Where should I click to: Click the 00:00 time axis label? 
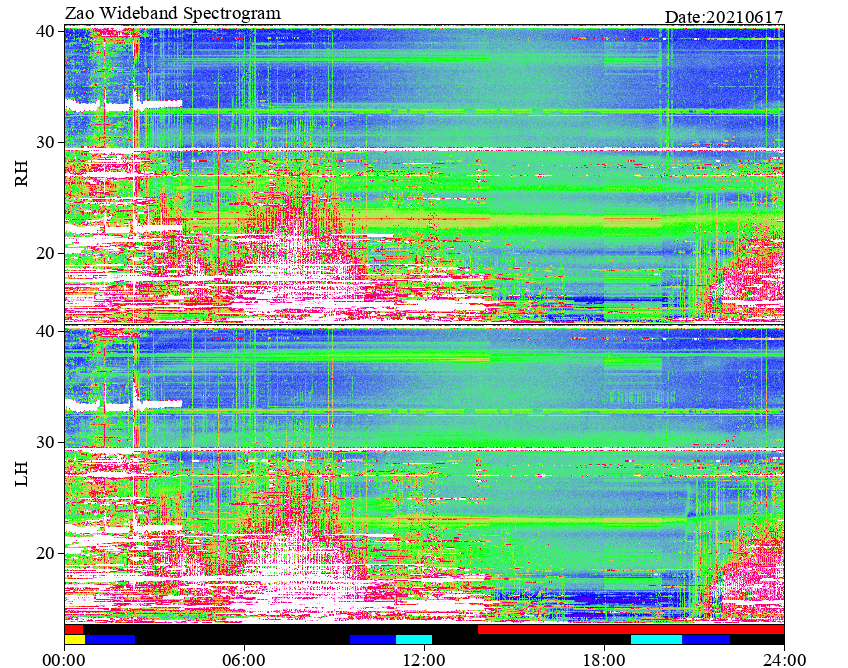[x=64, y=660]
